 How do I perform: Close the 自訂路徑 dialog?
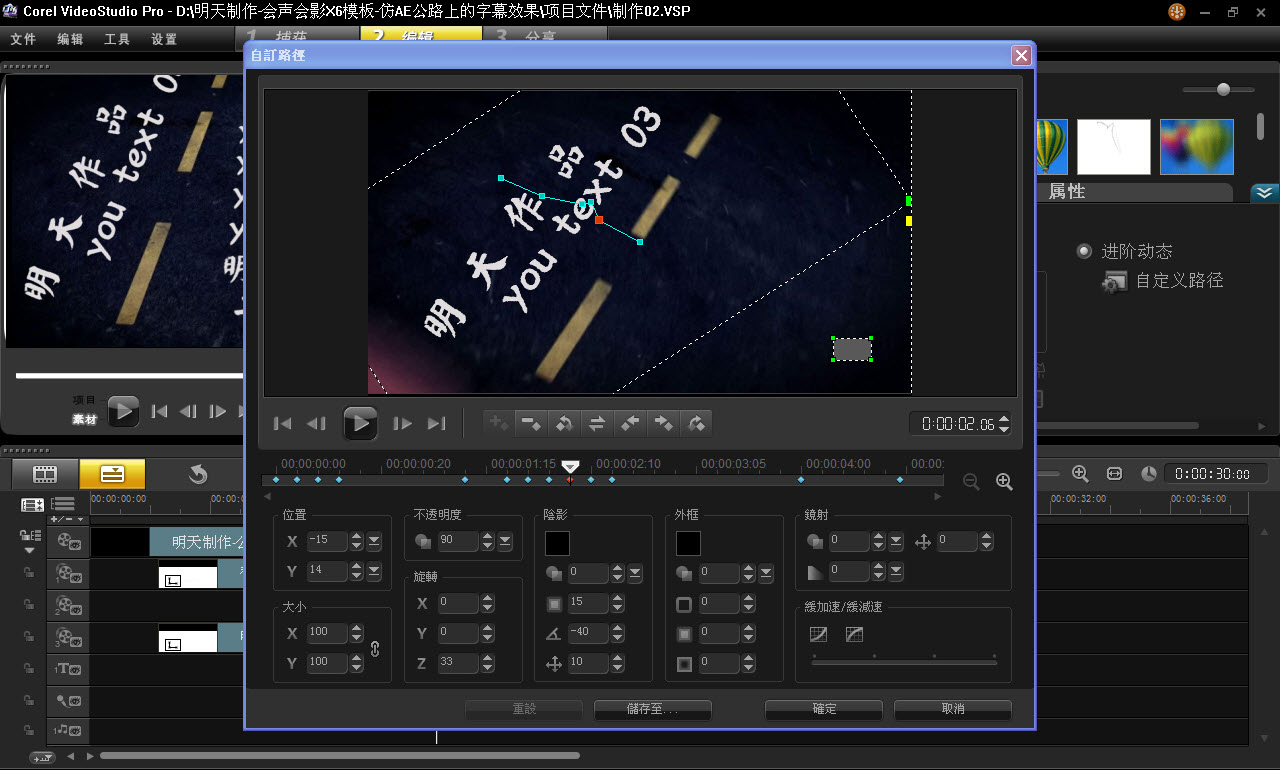point(1020,55)
